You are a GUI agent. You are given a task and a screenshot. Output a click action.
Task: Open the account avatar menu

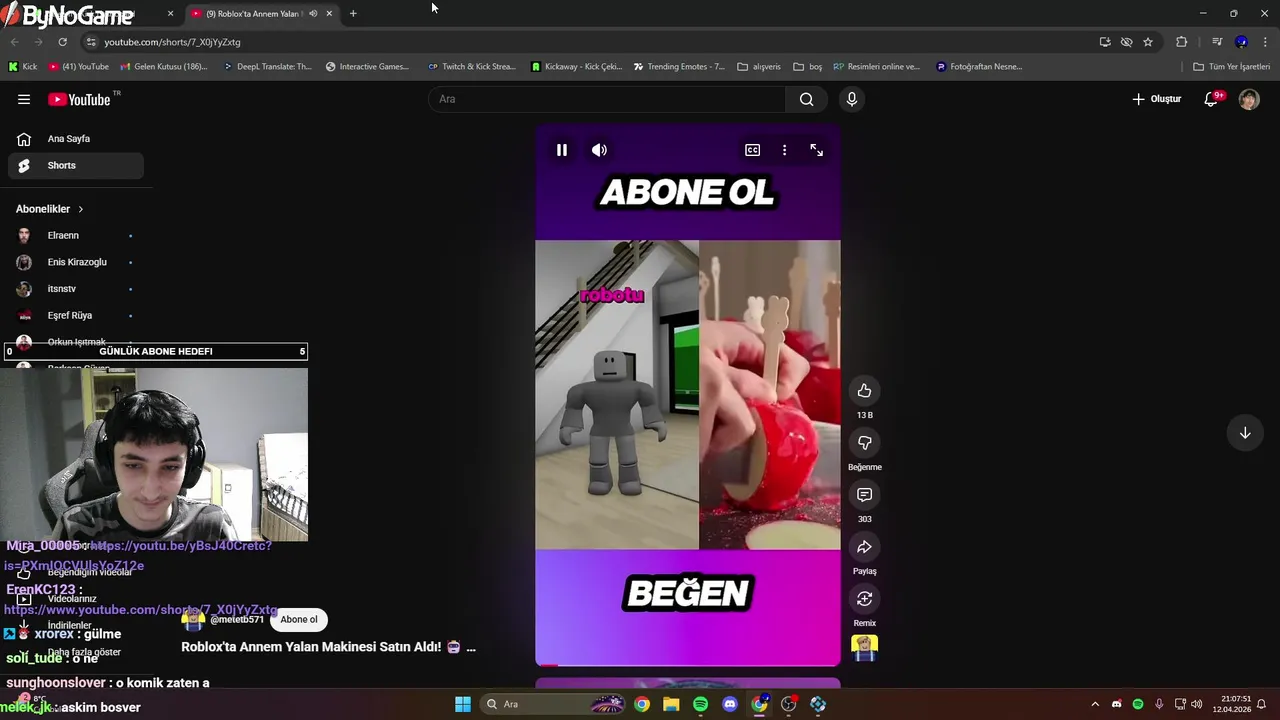(1249, 99)
